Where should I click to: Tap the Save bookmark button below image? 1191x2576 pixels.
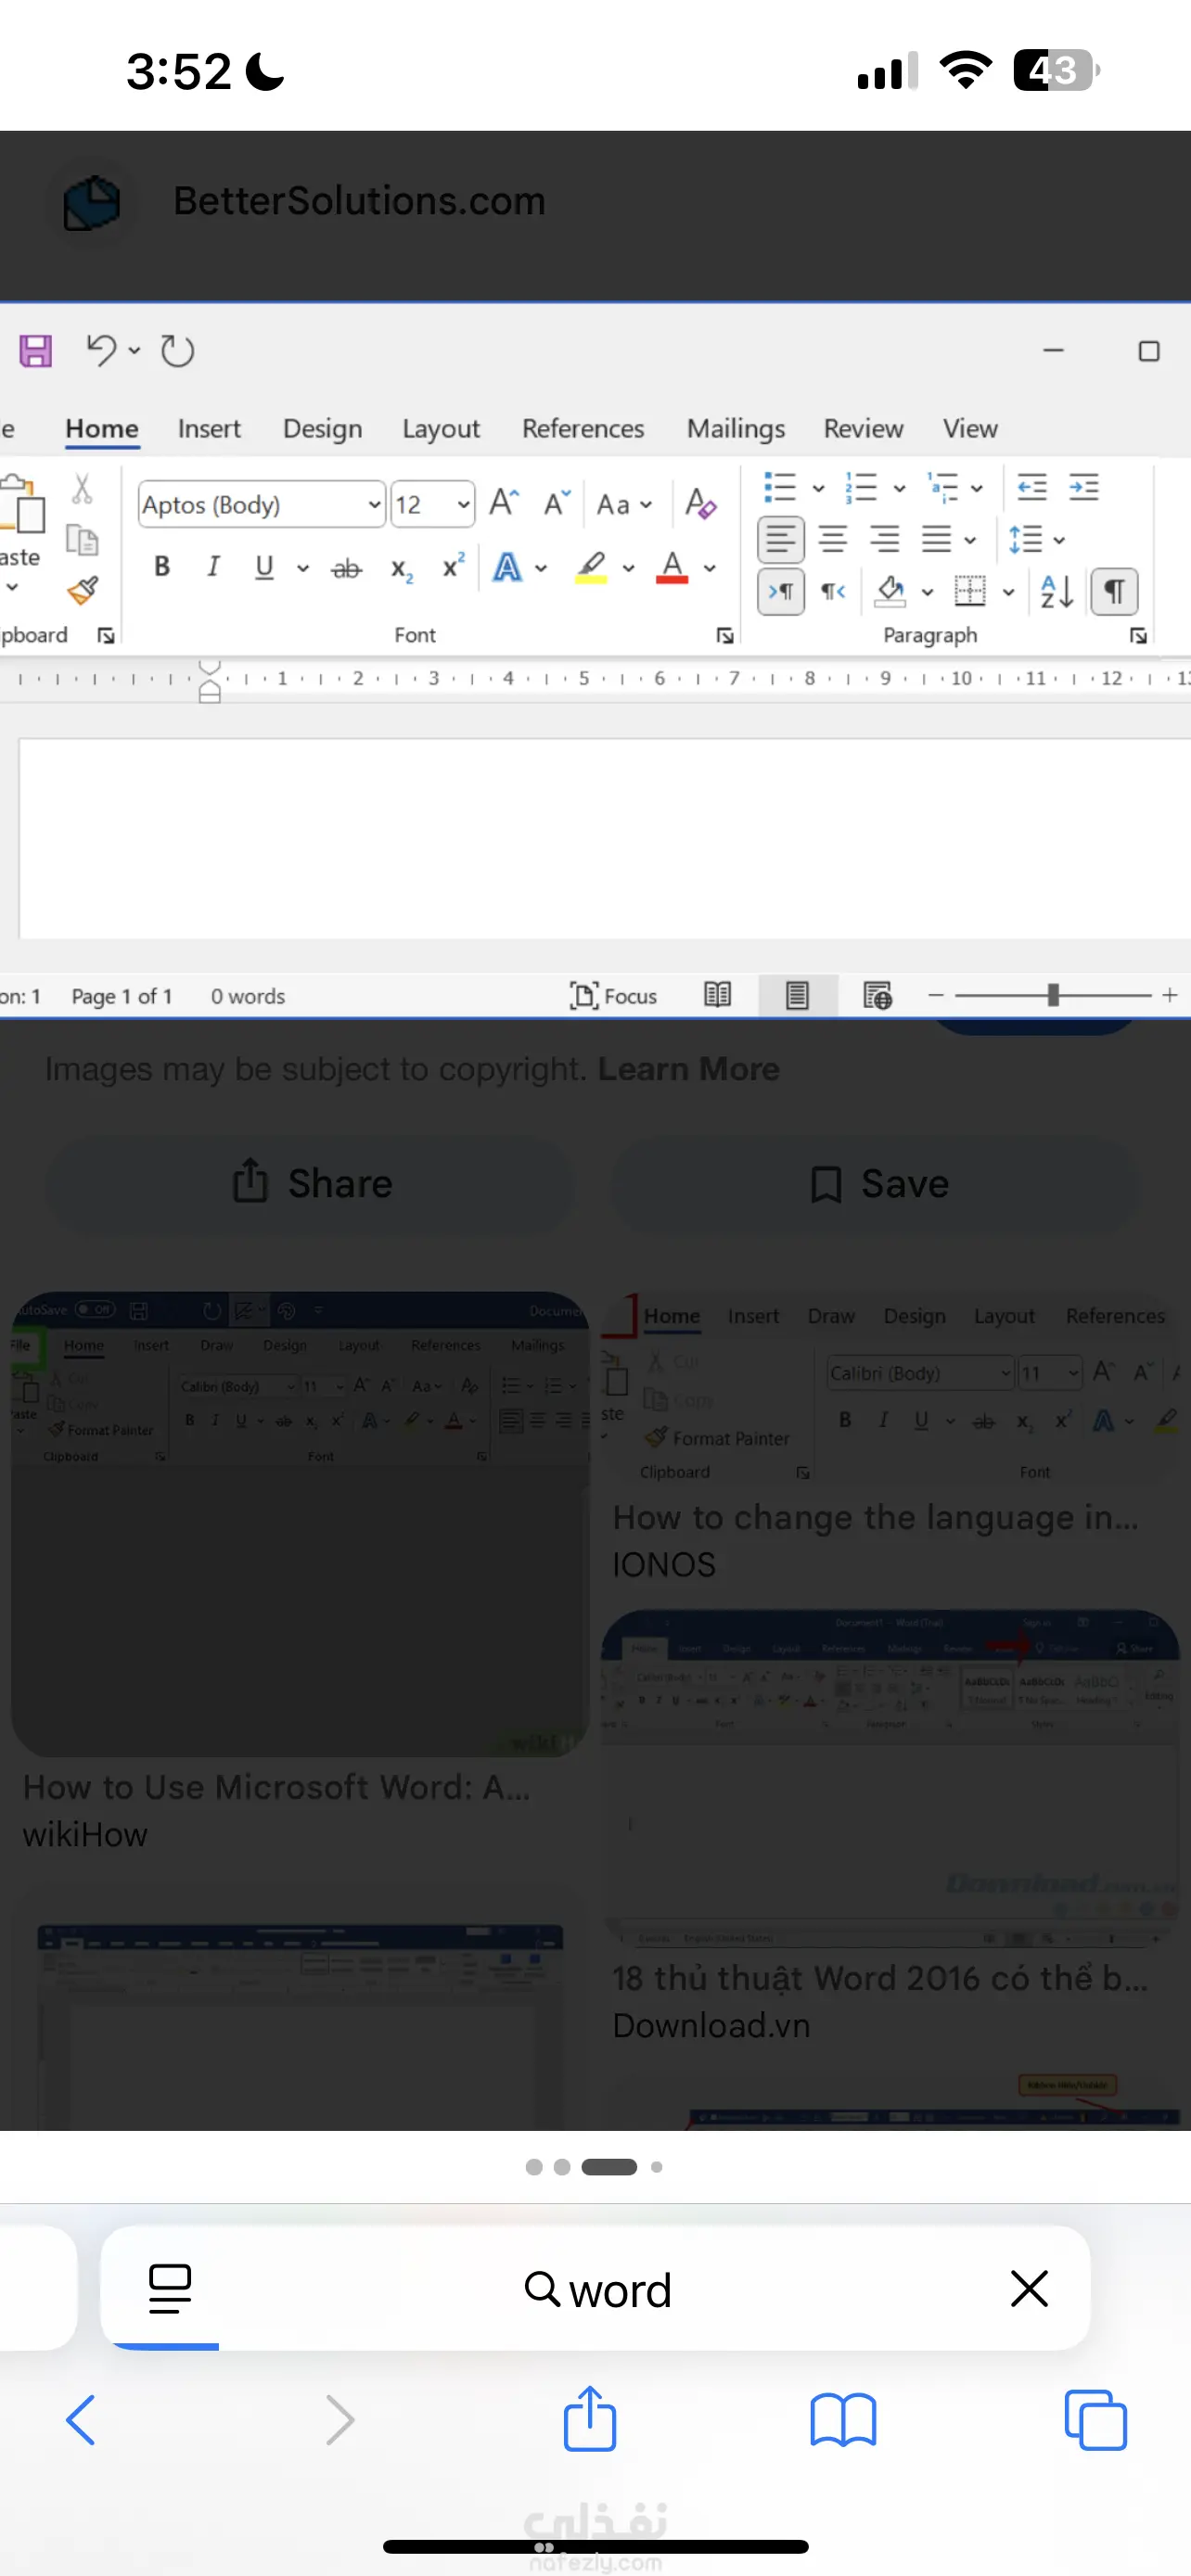coord(876,1184)
